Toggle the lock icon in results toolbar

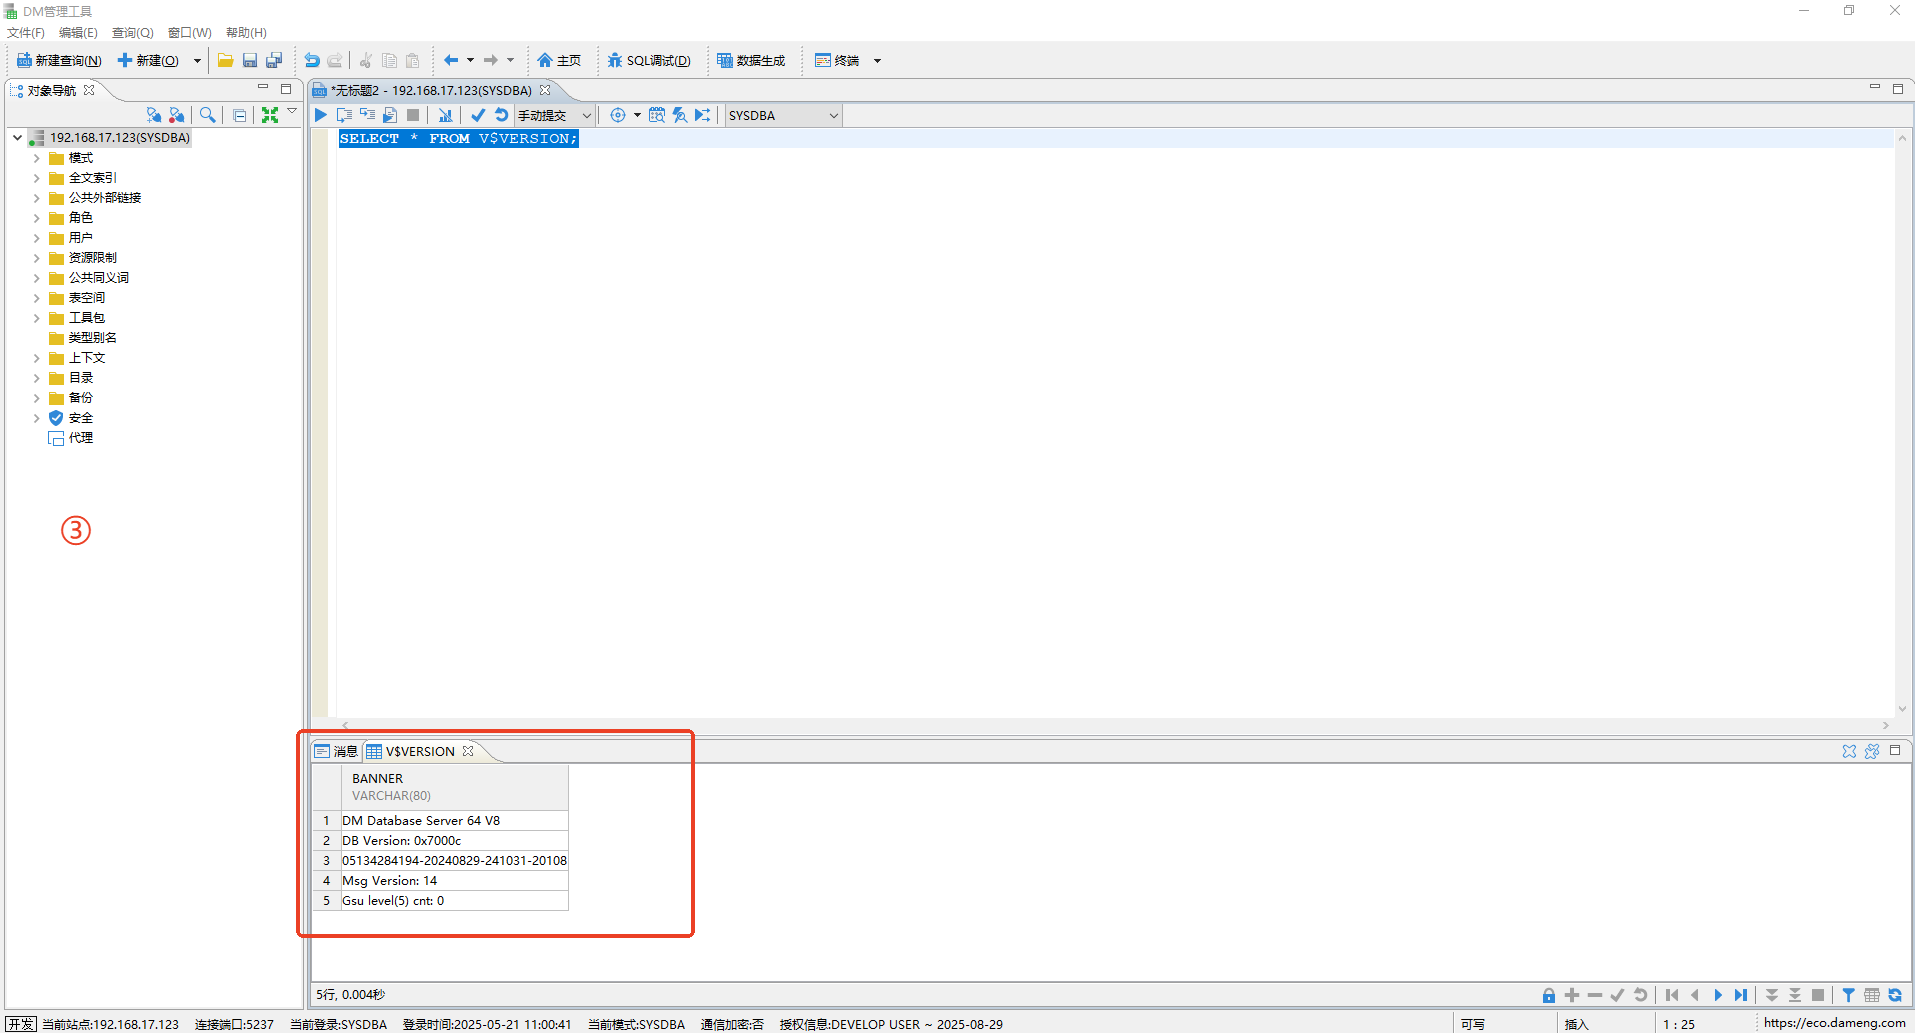pos(1548,995)
